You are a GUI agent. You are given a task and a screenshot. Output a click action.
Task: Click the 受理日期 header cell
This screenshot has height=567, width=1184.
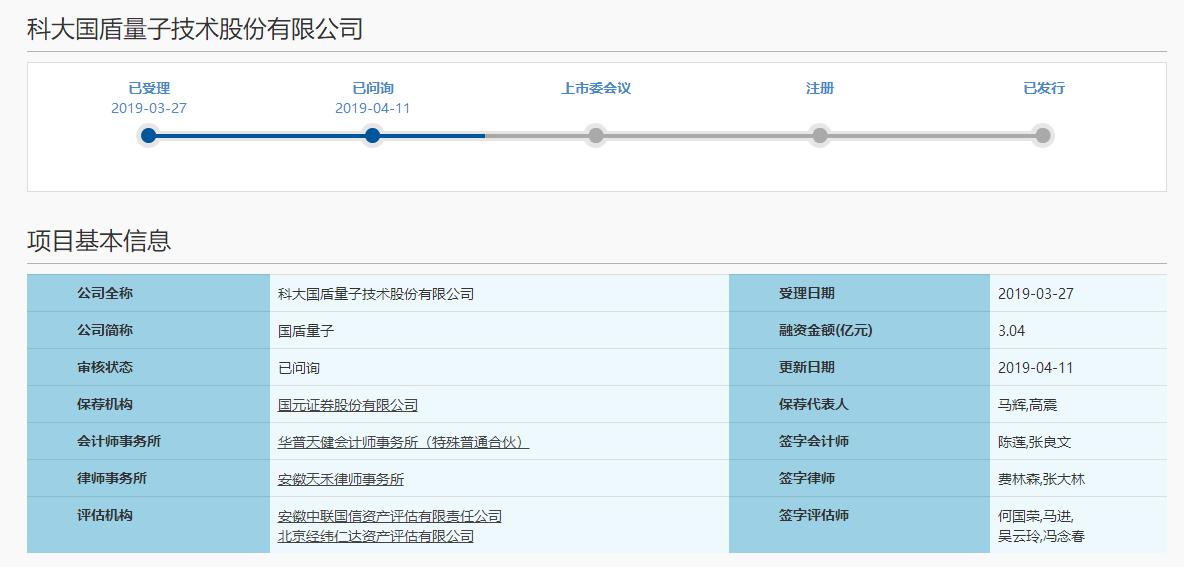pyautogui.click(x=859, y=293)
